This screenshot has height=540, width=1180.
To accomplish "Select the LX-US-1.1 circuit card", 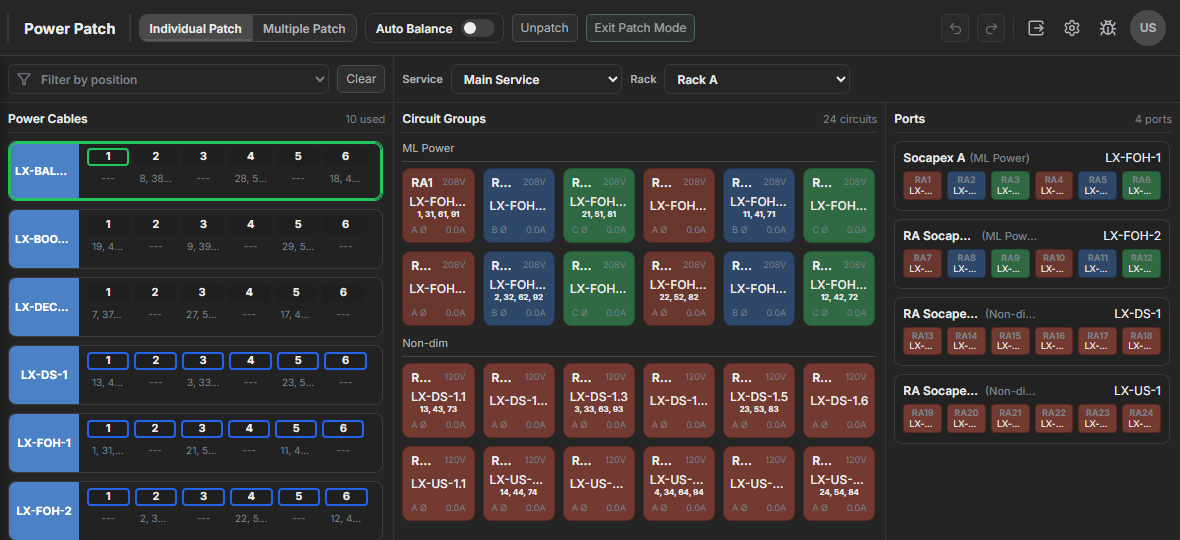I will point(439,484).
